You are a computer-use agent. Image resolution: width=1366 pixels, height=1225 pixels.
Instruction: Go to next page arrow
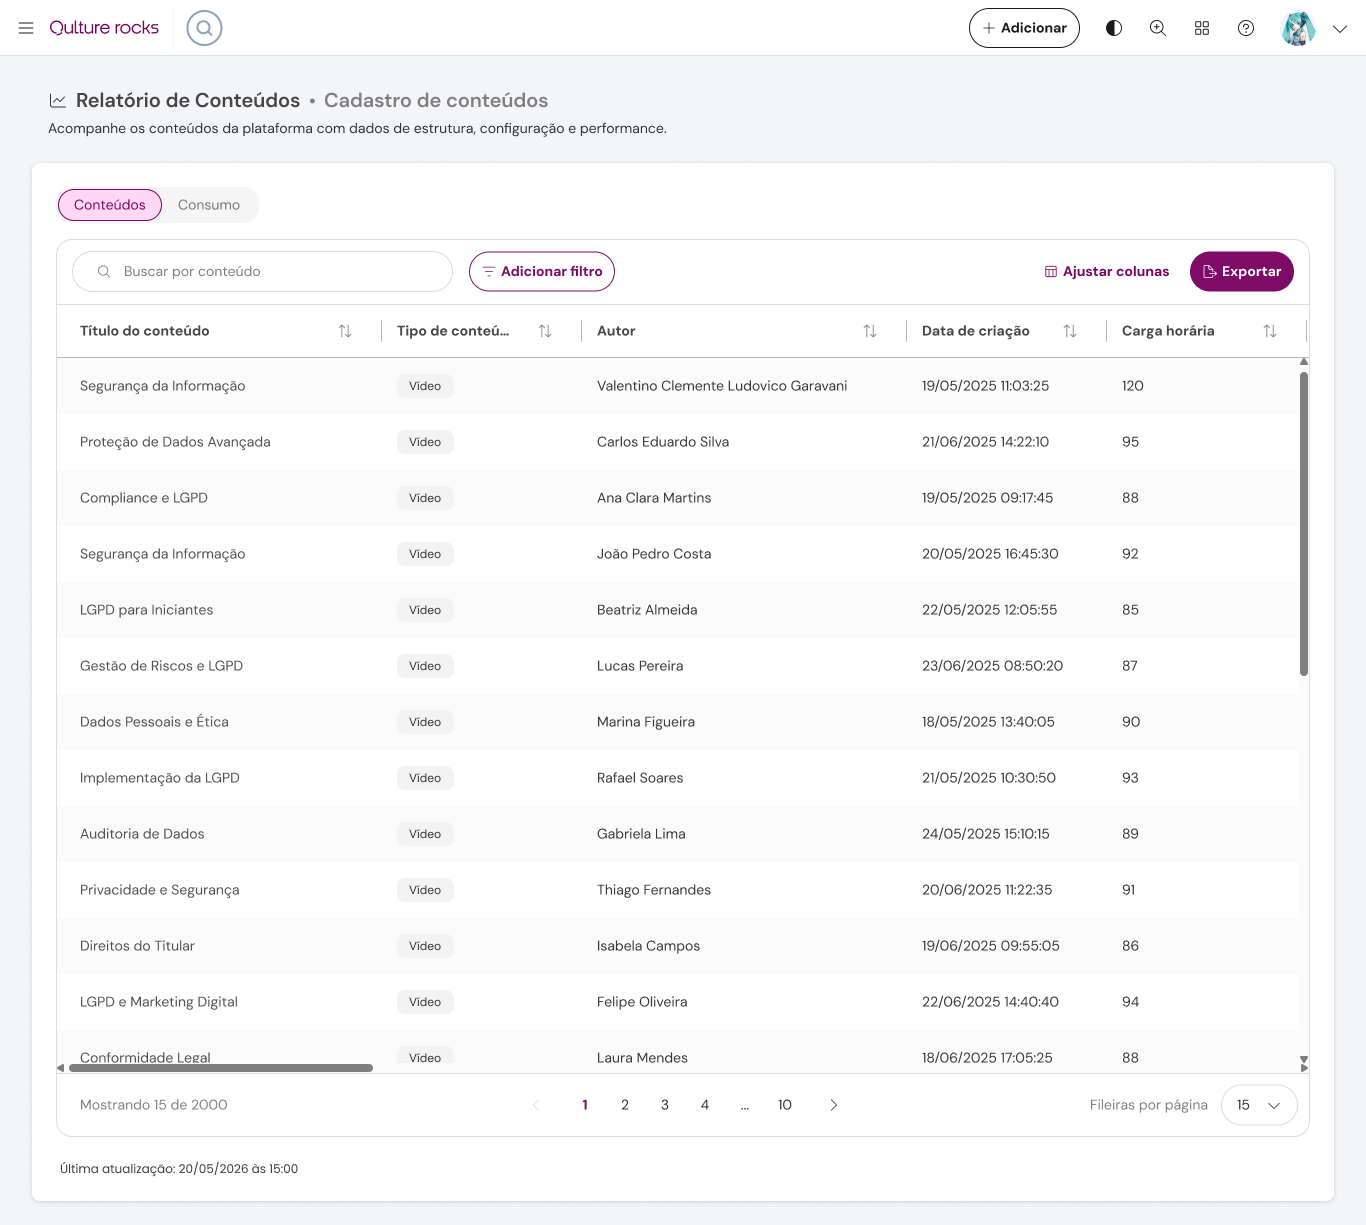tap(834, 1105)
